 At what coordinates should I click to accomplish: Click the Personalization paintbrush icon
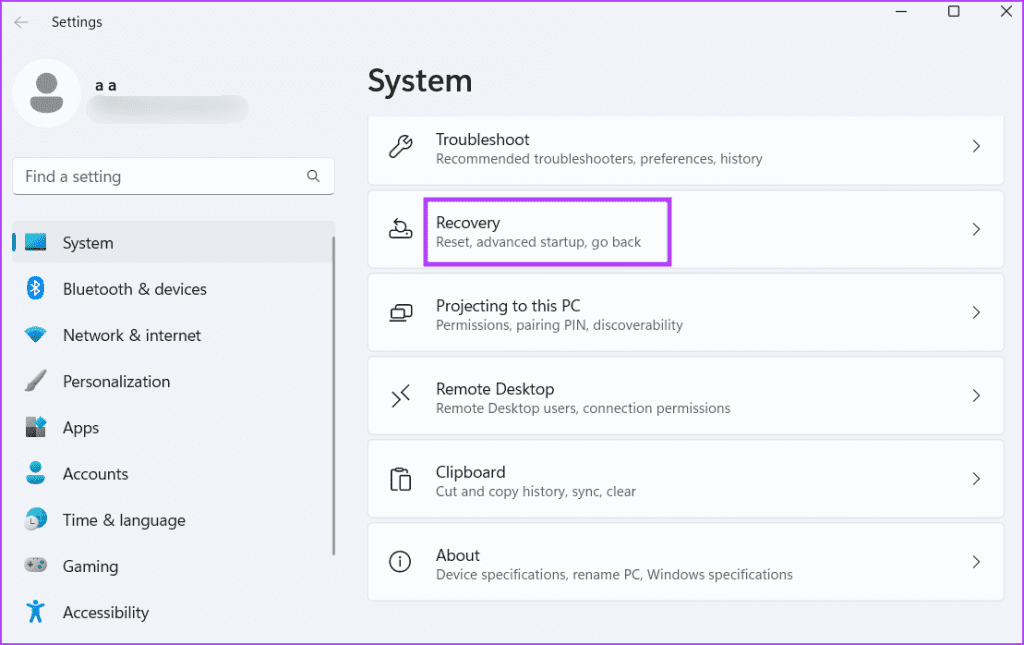[36, 382]
